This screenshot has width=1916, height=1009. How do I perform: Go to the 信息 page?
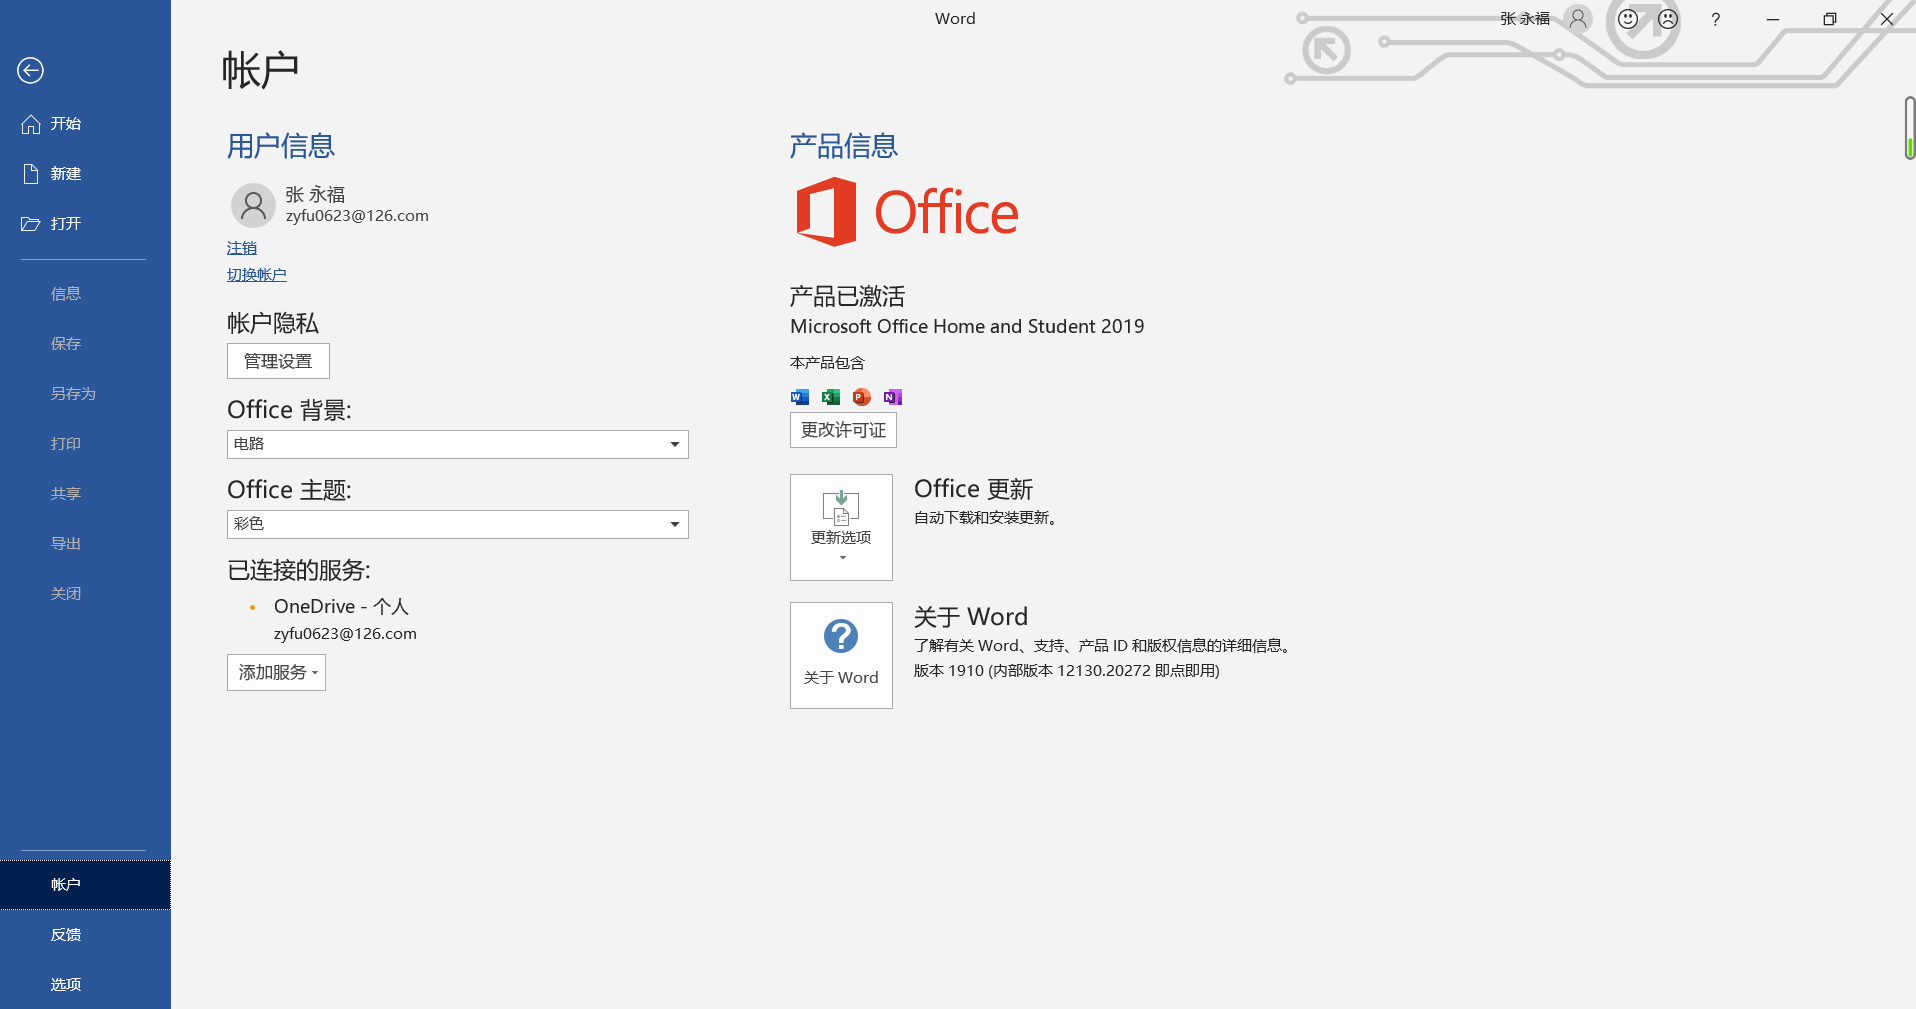[85, 294]
